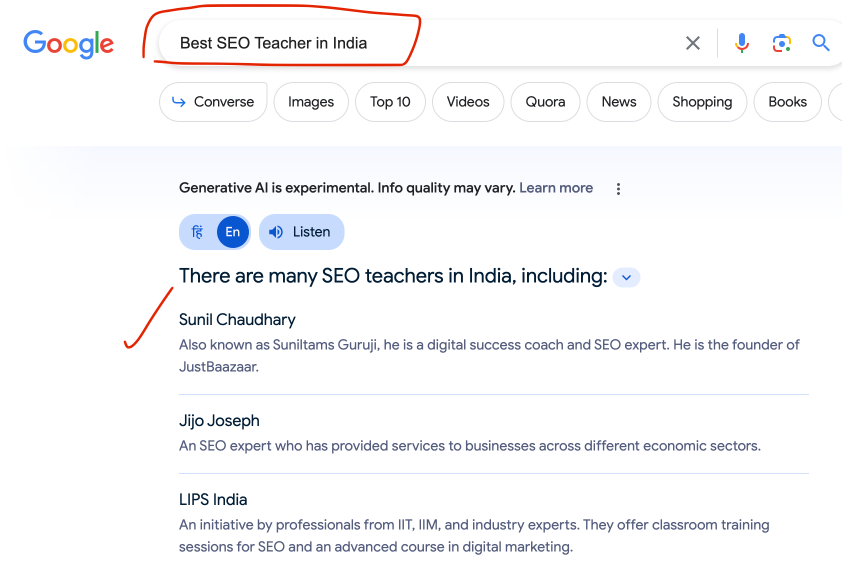Viewport: 842px width, 561px height.
Task: Click 'There are many SEO teachers' headline
Action: pos(393,276)
